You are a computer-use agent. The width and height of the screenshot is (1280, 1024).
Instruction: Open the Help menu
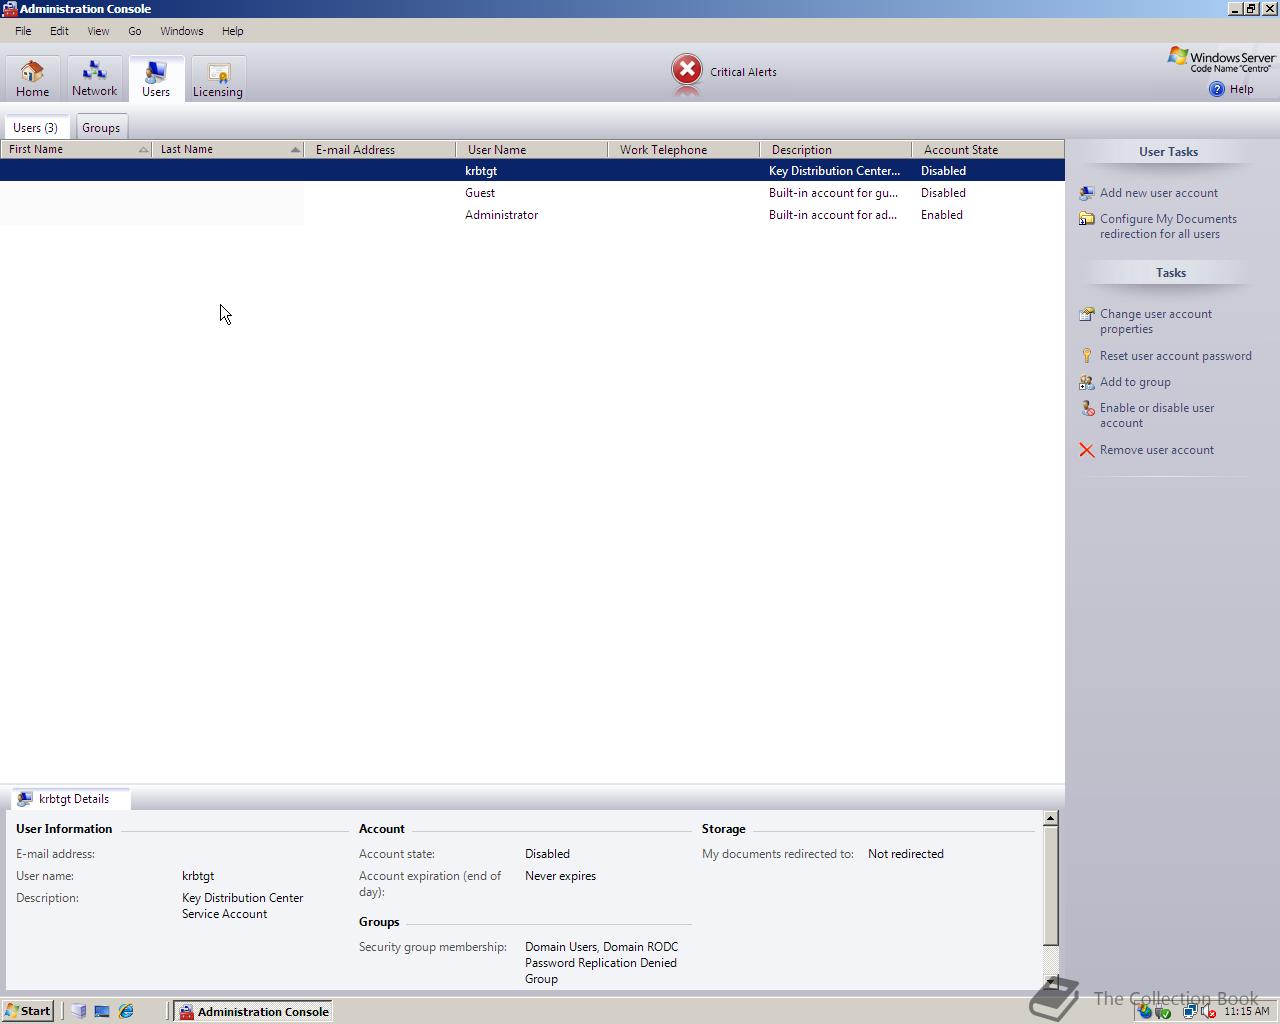click(233, 31)
